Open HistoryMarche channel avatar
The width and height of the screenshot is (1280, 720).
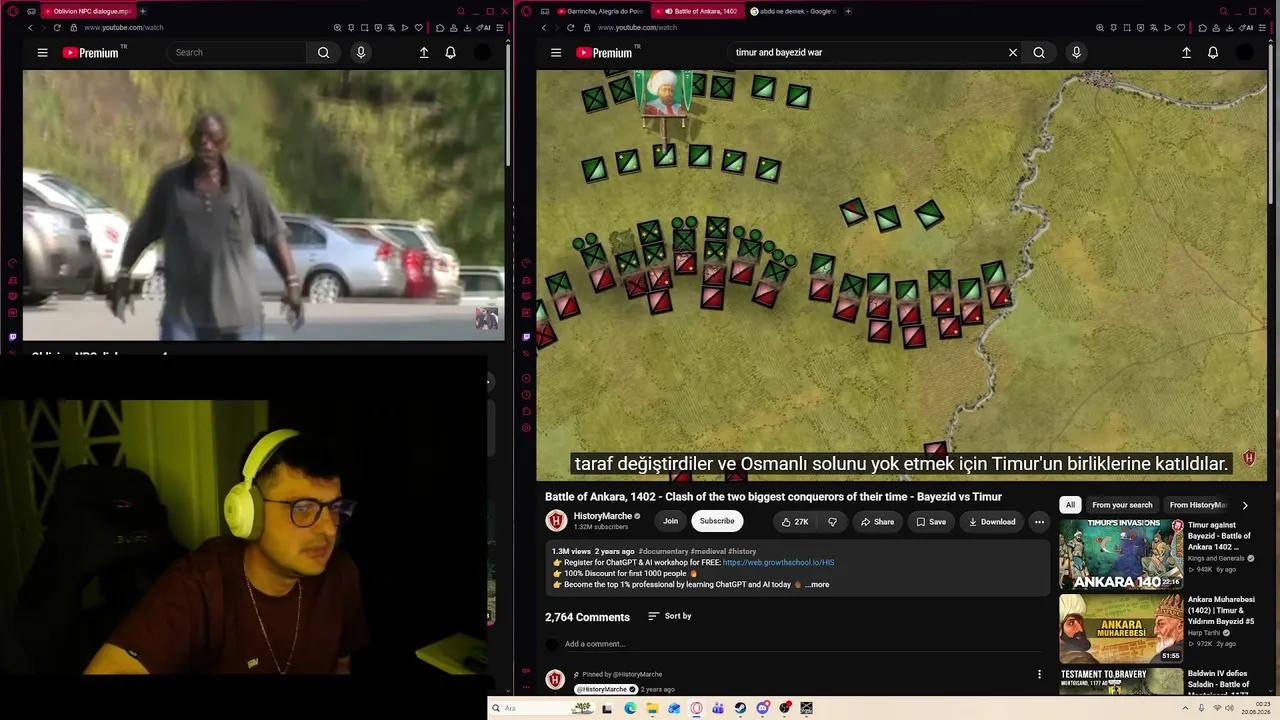coord(556,521)
